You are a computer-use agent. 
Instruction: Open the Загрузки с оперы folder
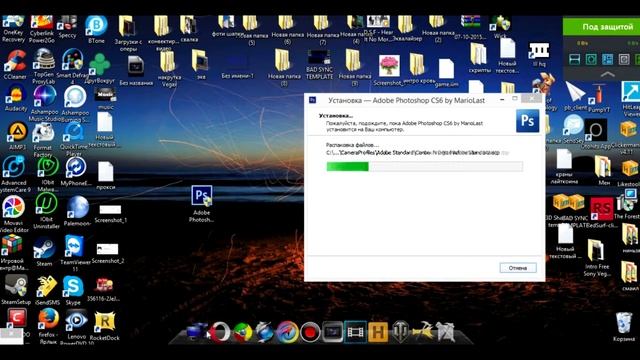pos(128,33)
